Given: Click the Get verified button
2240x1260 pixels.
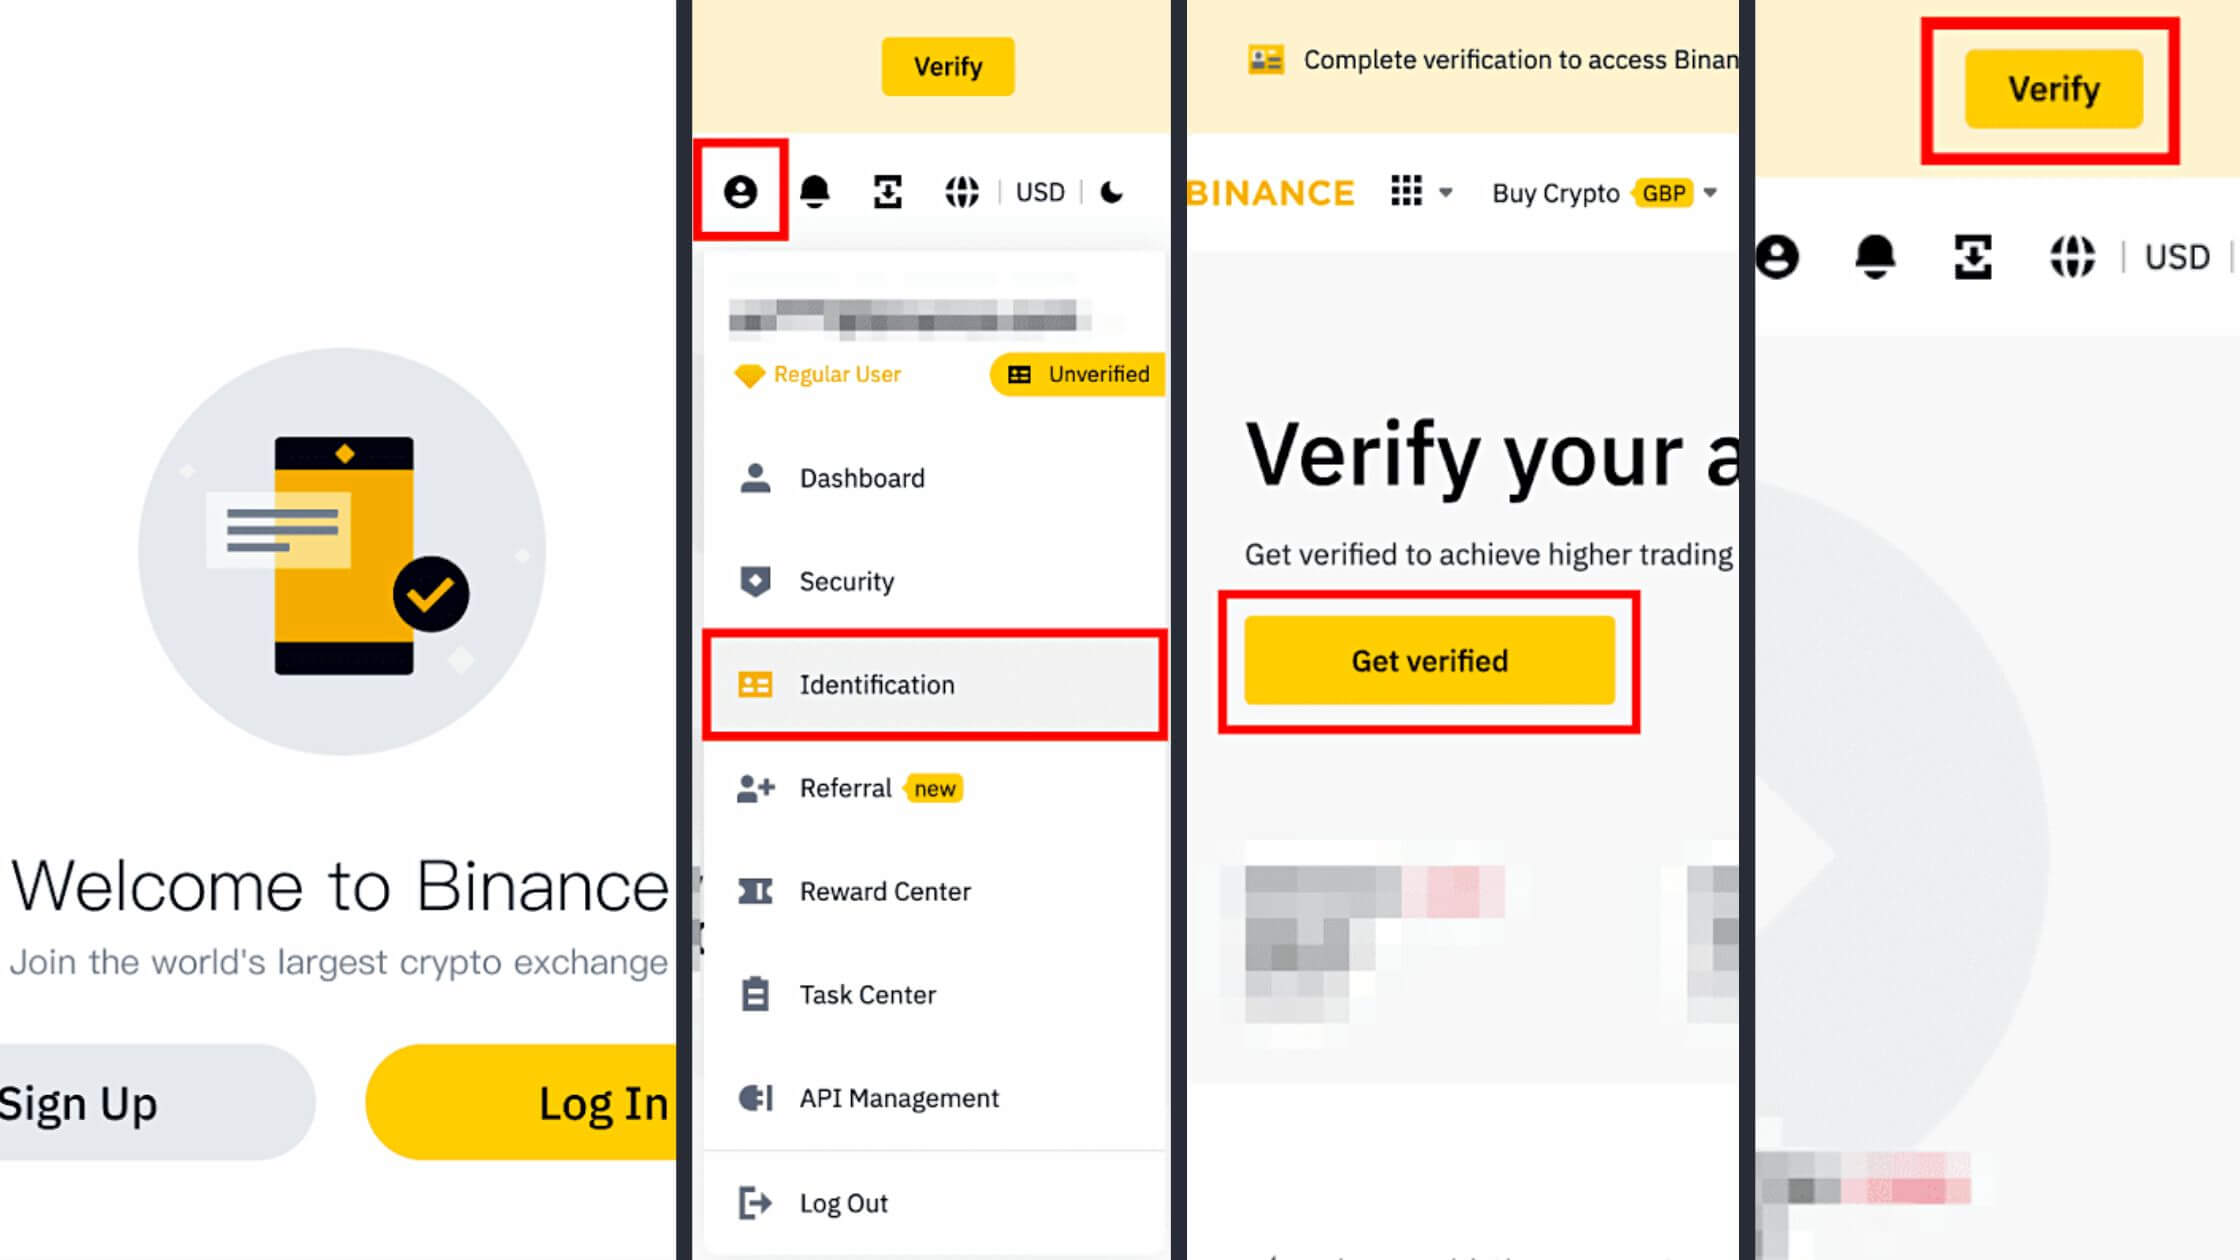Looking at the screenshot, I should click(1429, 660).
